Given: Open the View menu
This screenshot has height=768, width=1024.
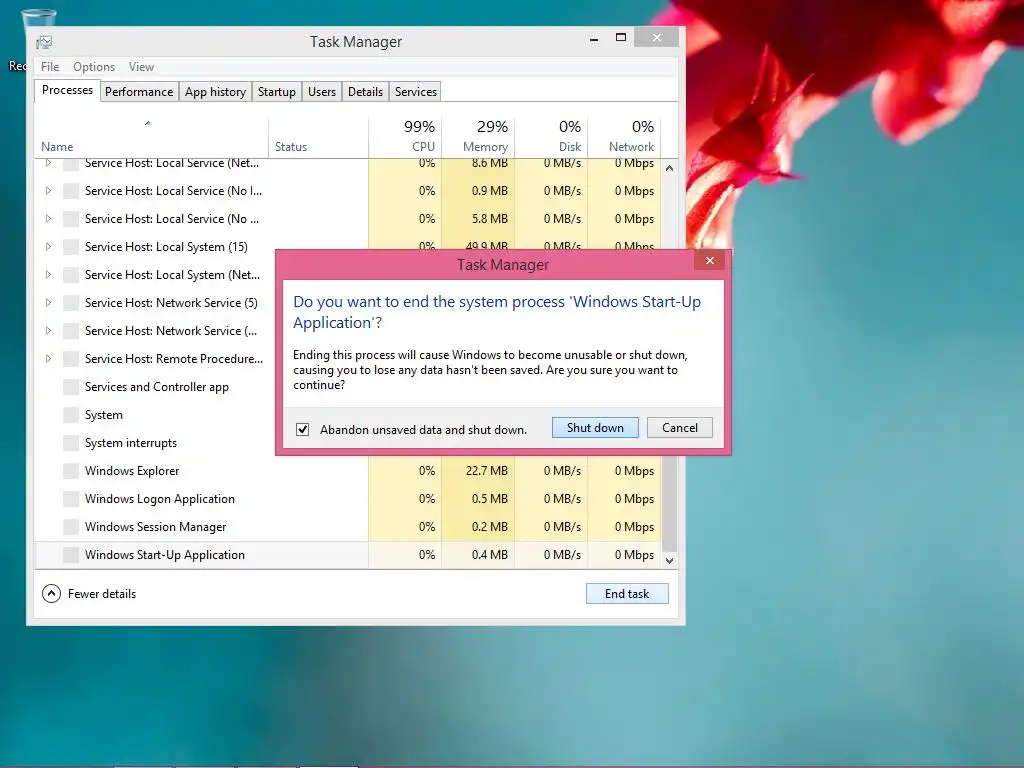Looking at the screenshot, I should [x=141, y=67].
